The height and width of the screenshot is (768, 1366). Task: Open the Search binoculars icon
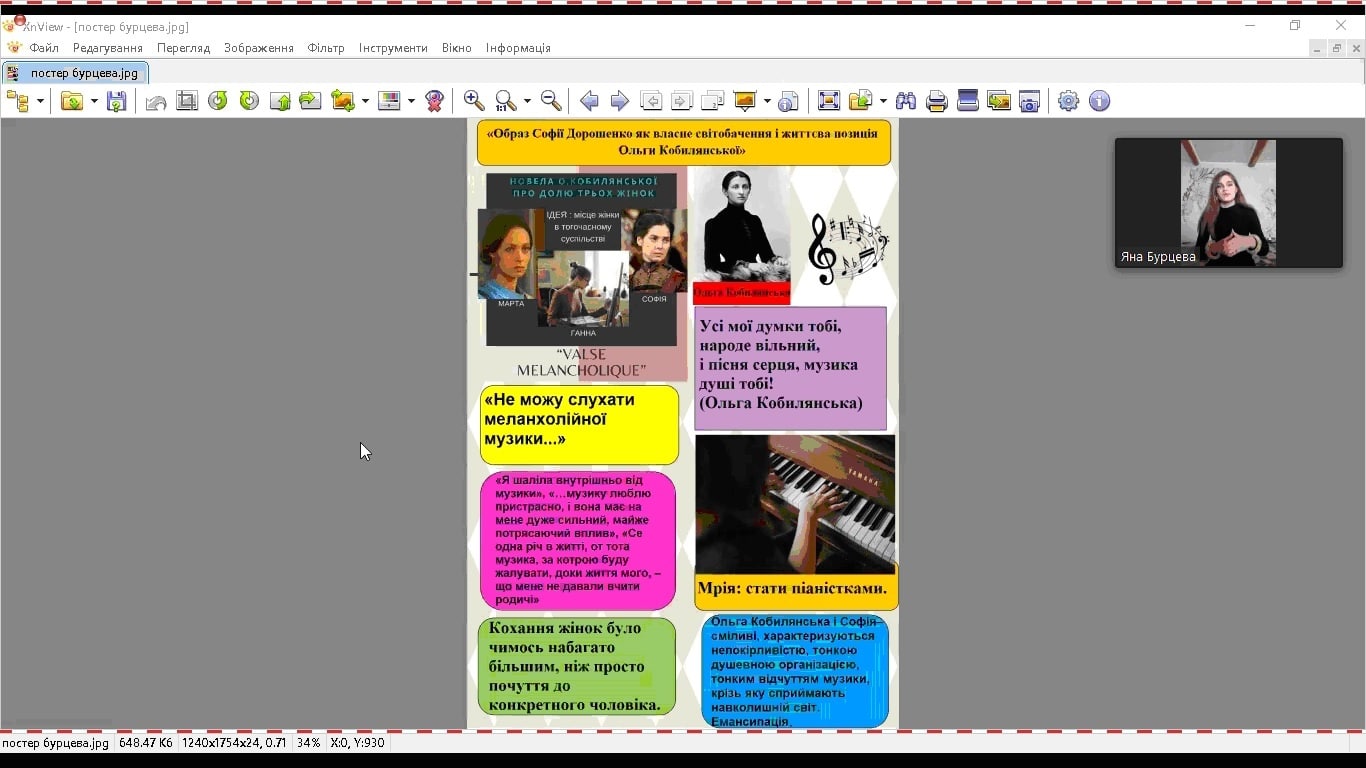906,101
